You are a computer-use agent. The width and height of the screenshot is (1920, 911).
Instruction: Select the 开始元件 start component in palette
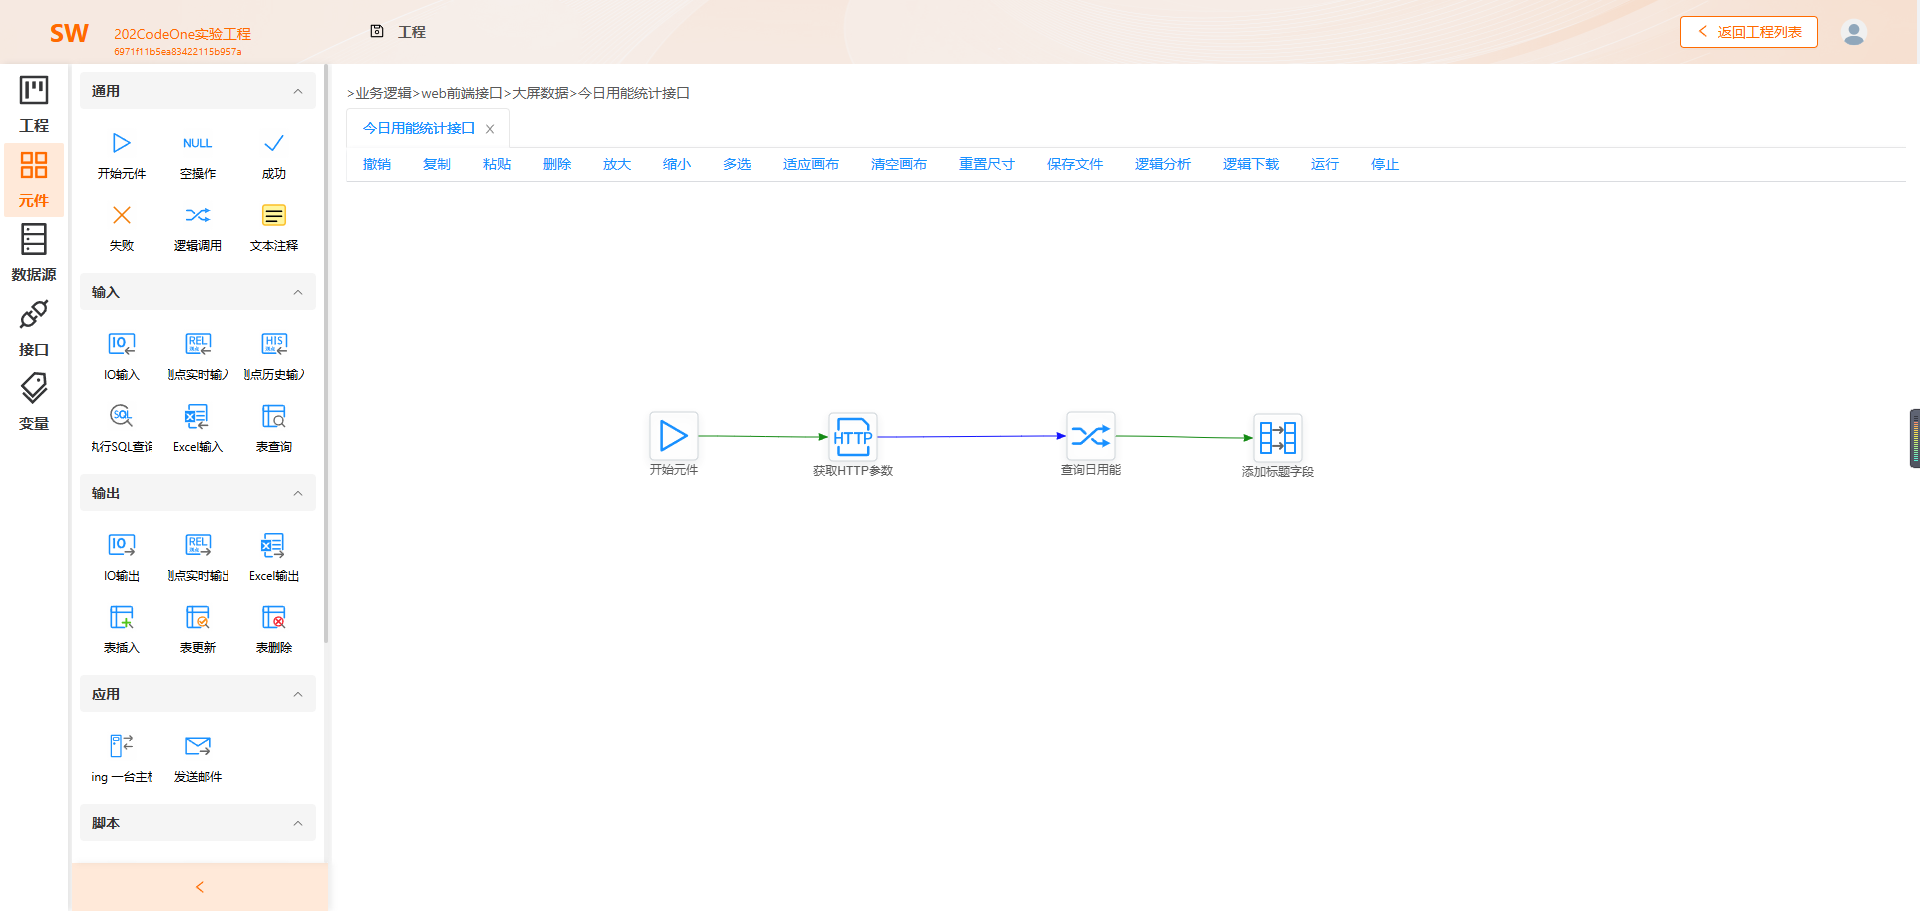click(122, 155)
